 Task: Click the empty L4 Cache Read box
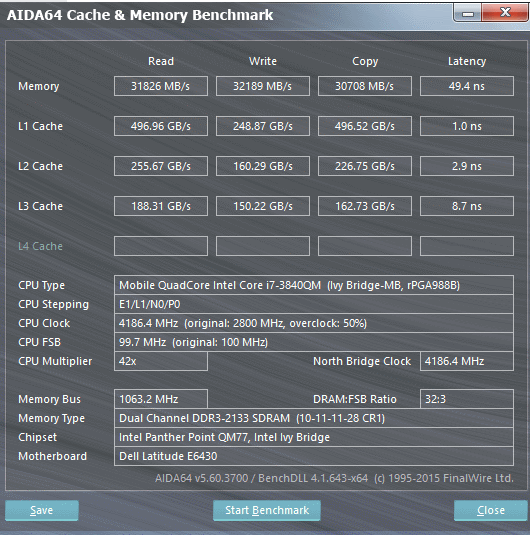click(x=161, y=246)
